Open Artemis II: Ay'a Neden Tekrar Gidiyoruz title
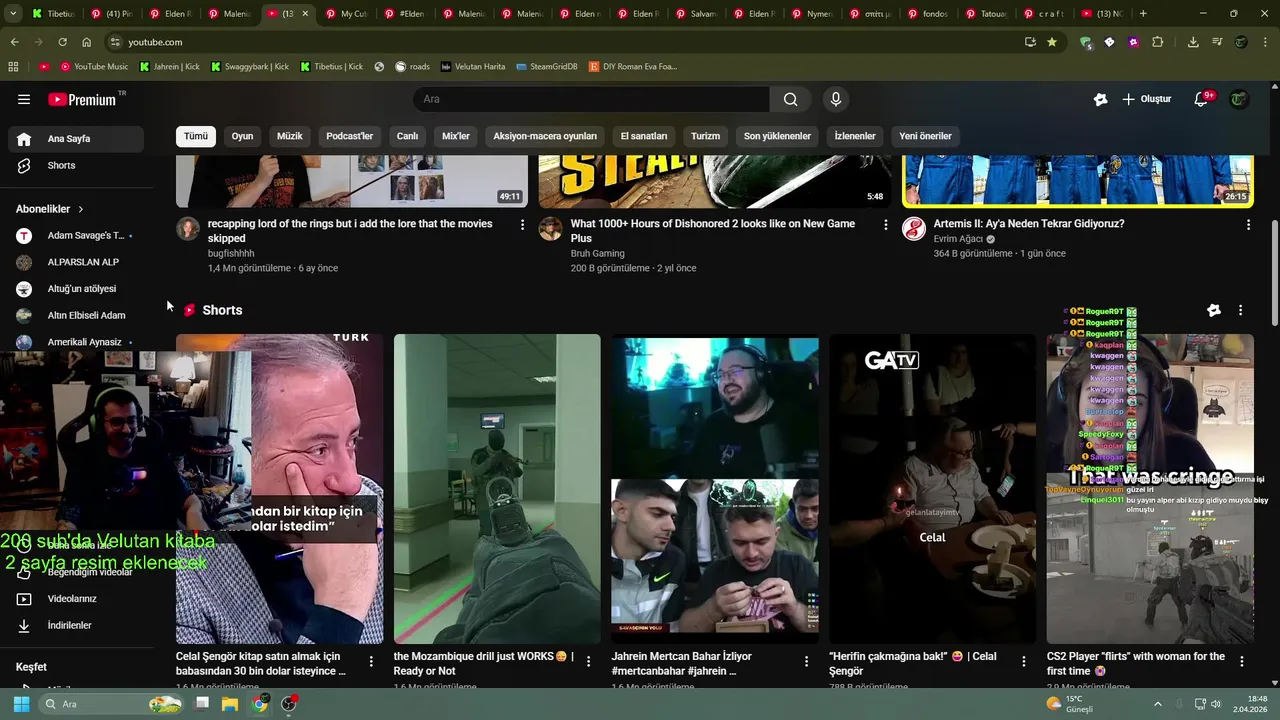 point(1029,224)
